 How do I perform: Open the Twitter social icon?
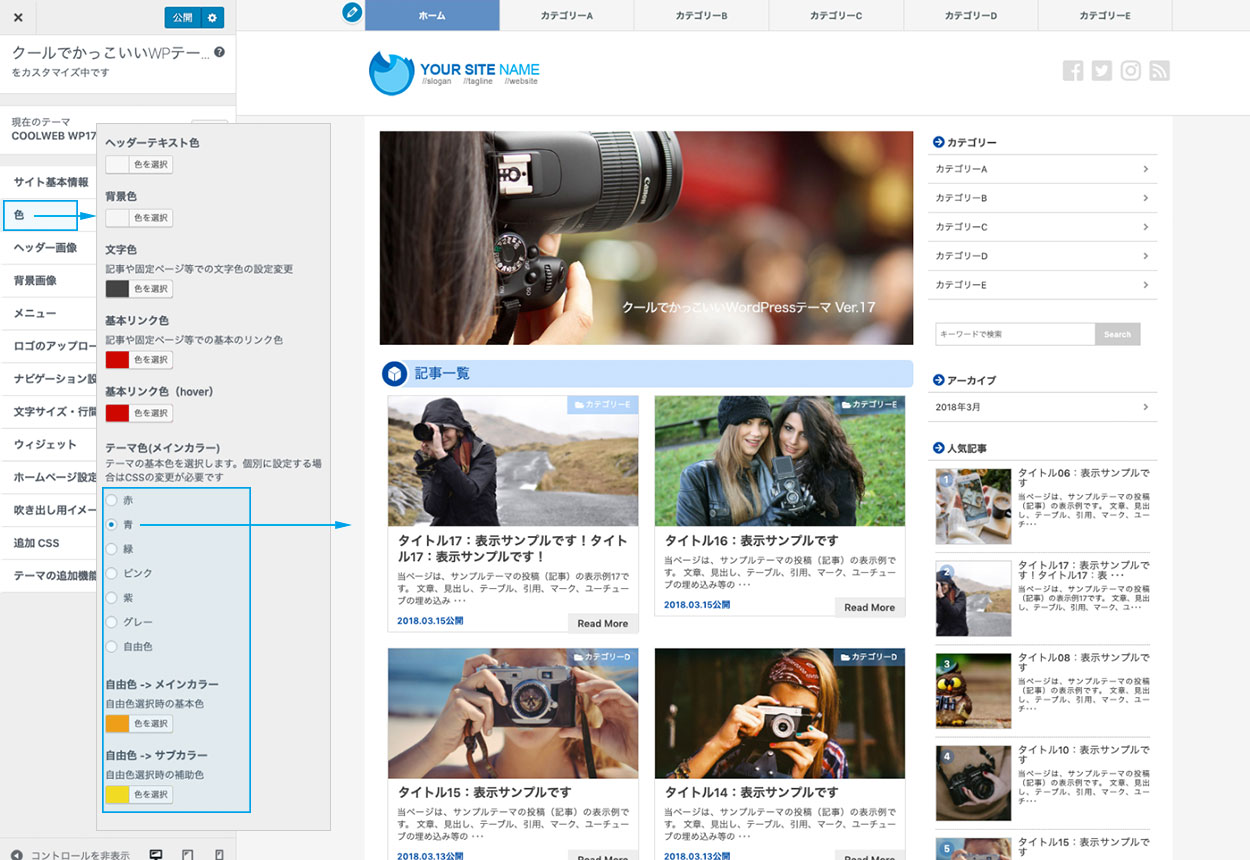click(1102, 70)
